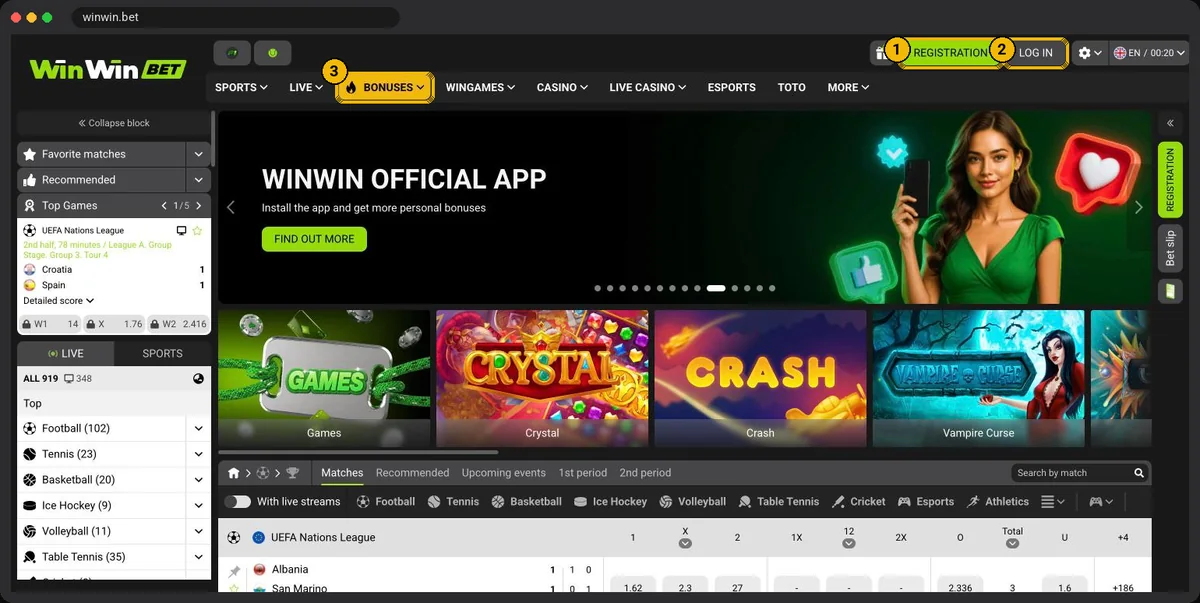Select the Matches tab

[x=342, y=473]
